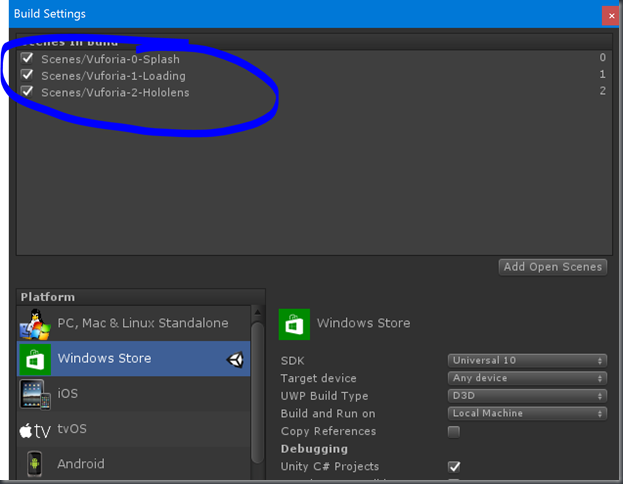
Task: Click the Unity C# Projects label
Action: [330, 467]
